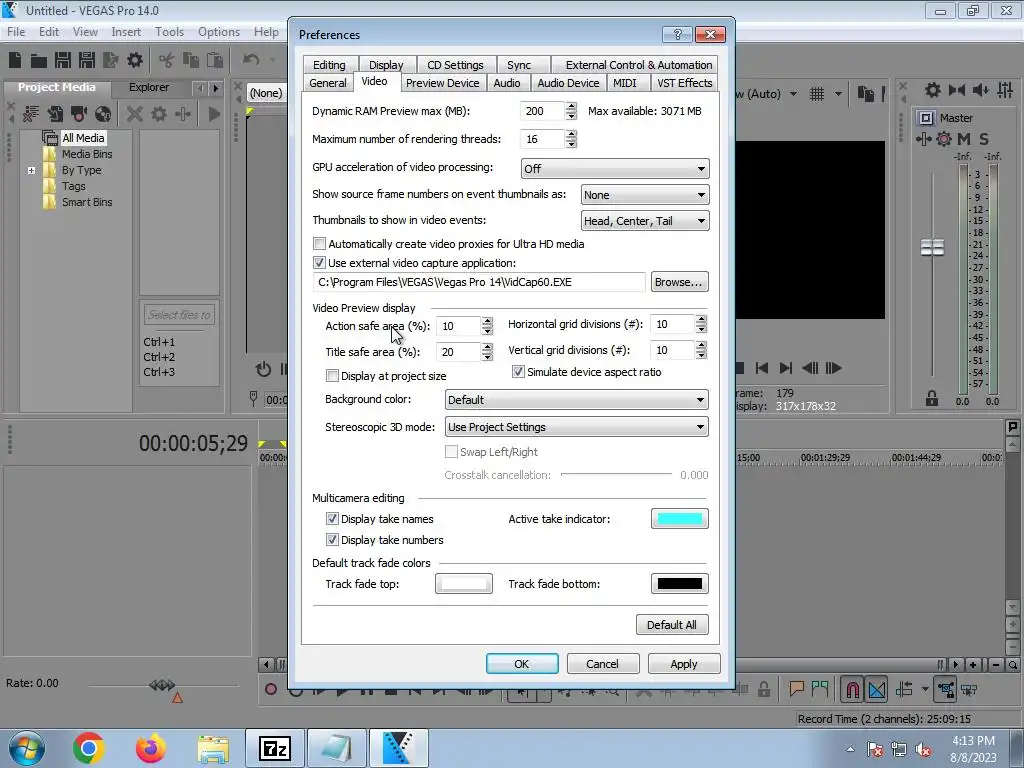
Task: Click the Master FX gear icon
Action: click(x=944, y=138)
